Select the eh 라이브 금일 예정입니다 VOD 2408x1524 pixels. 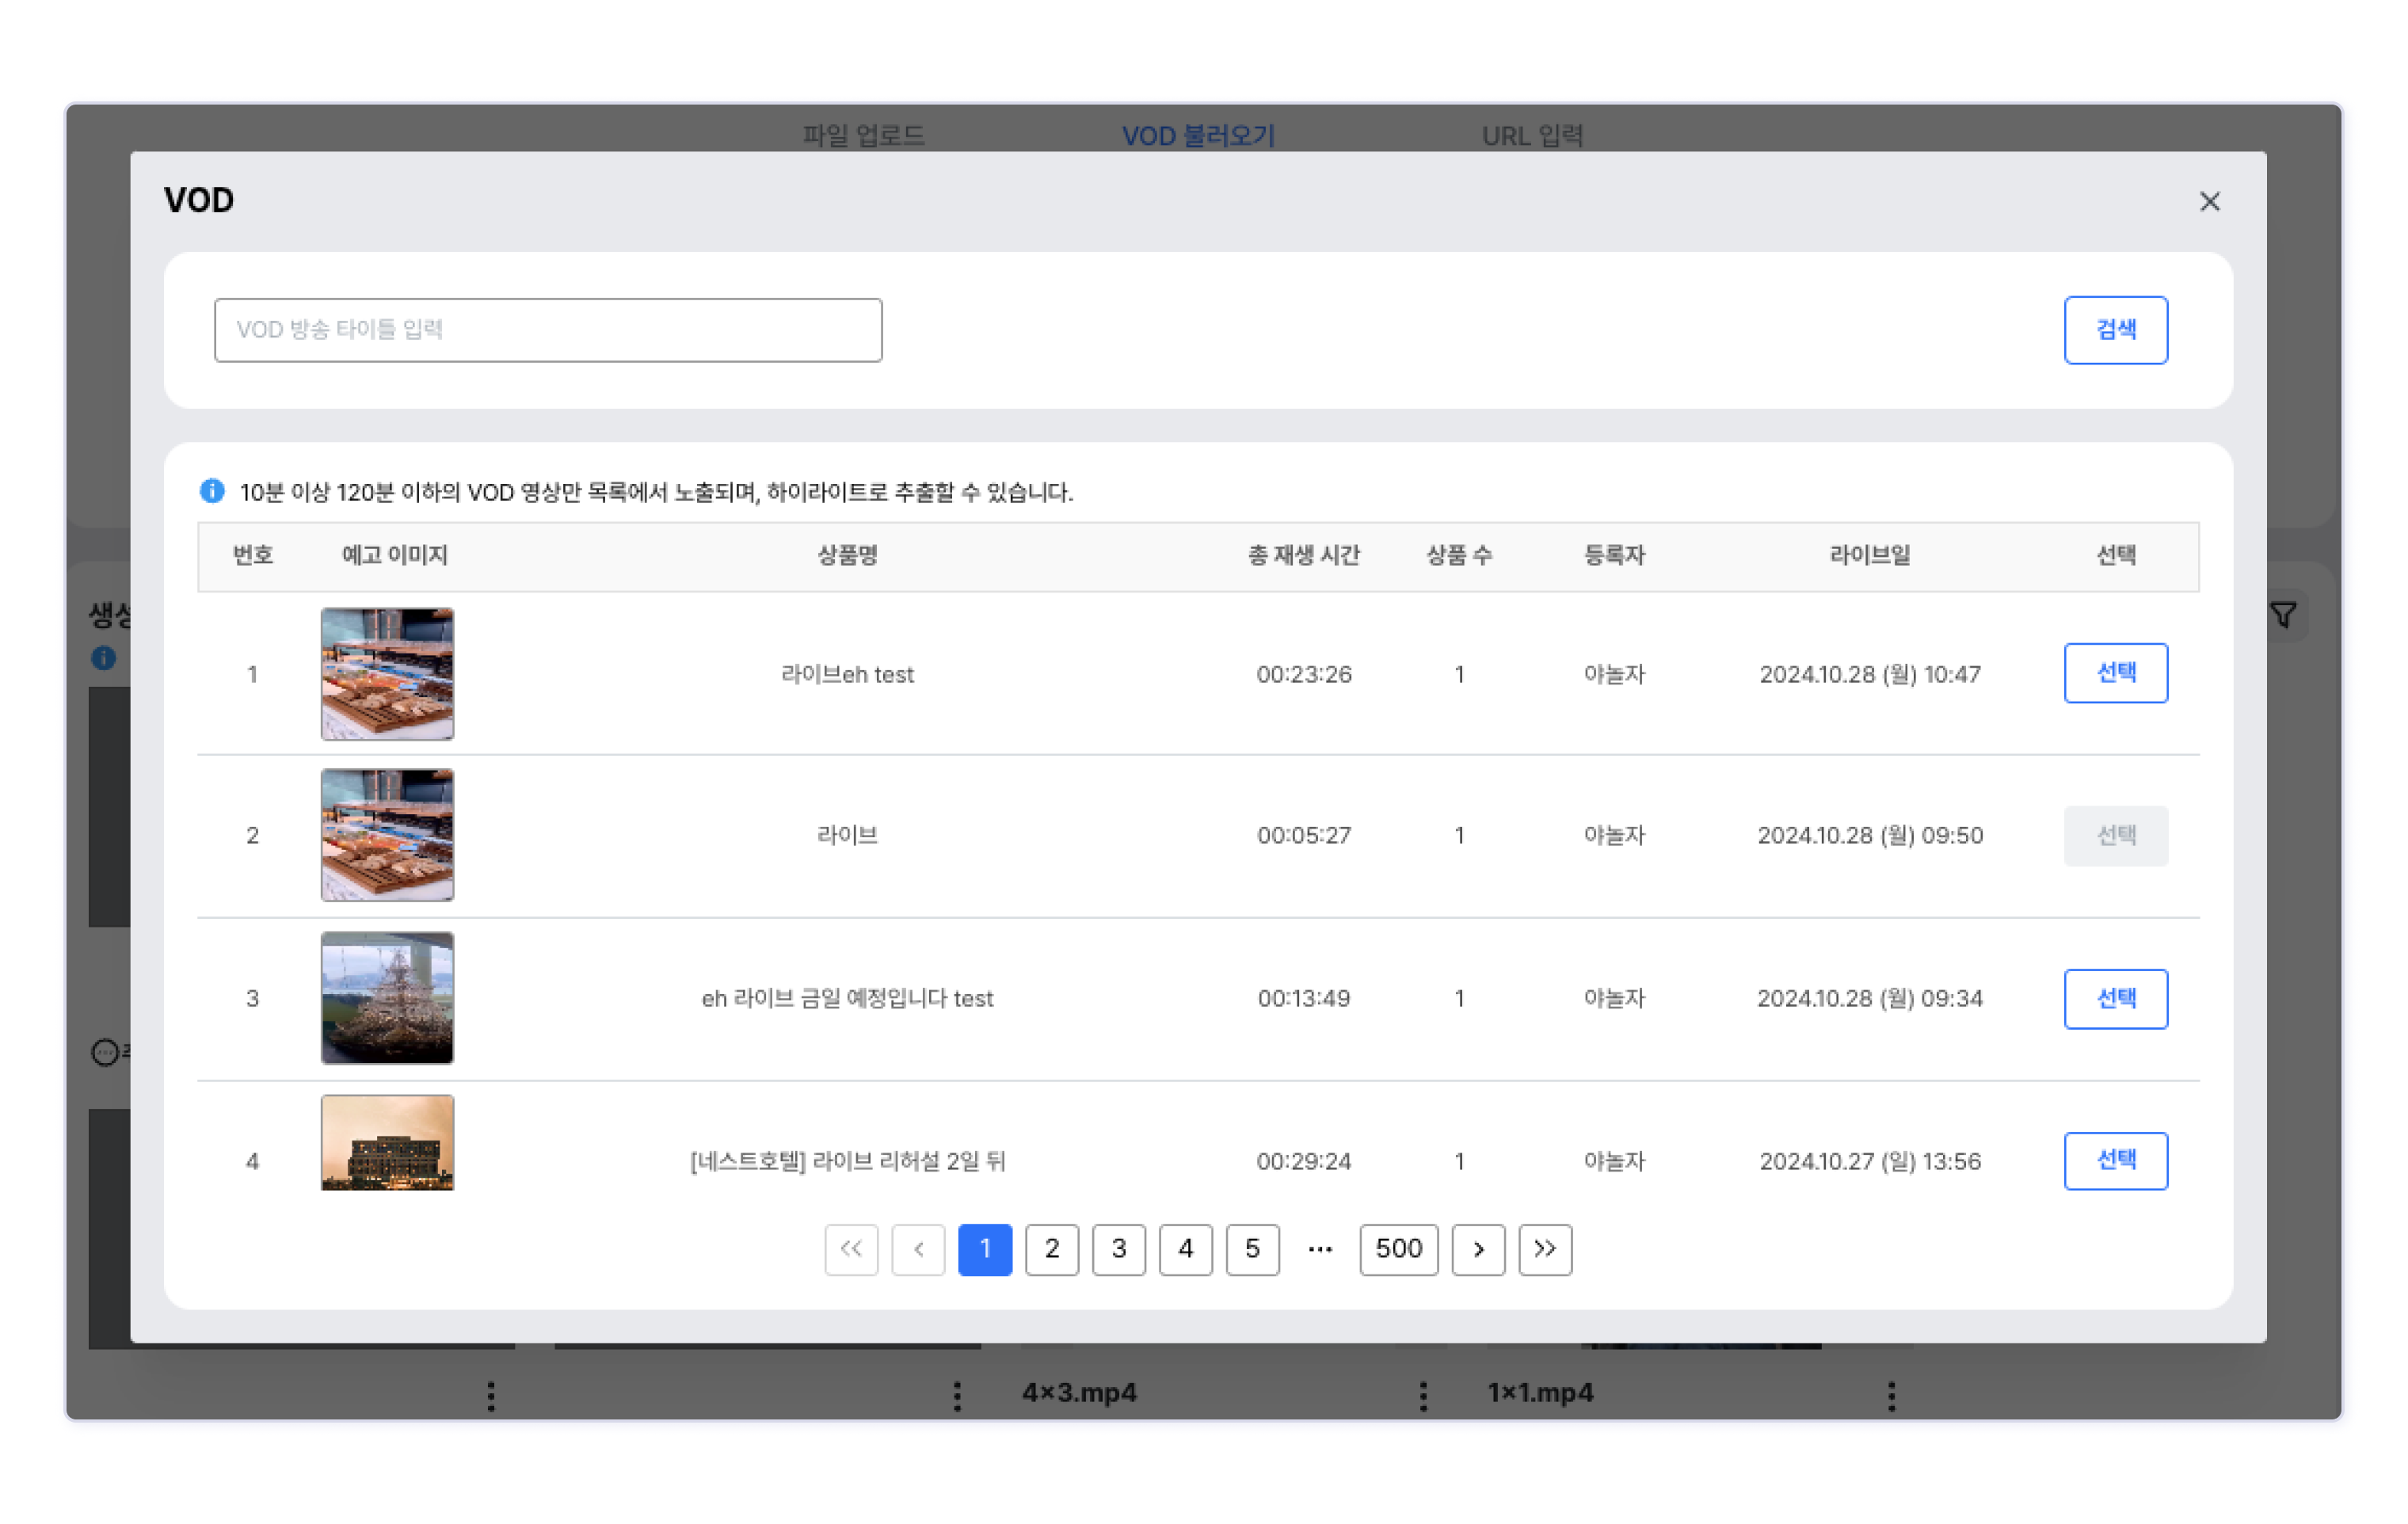tap(2115, 998)
